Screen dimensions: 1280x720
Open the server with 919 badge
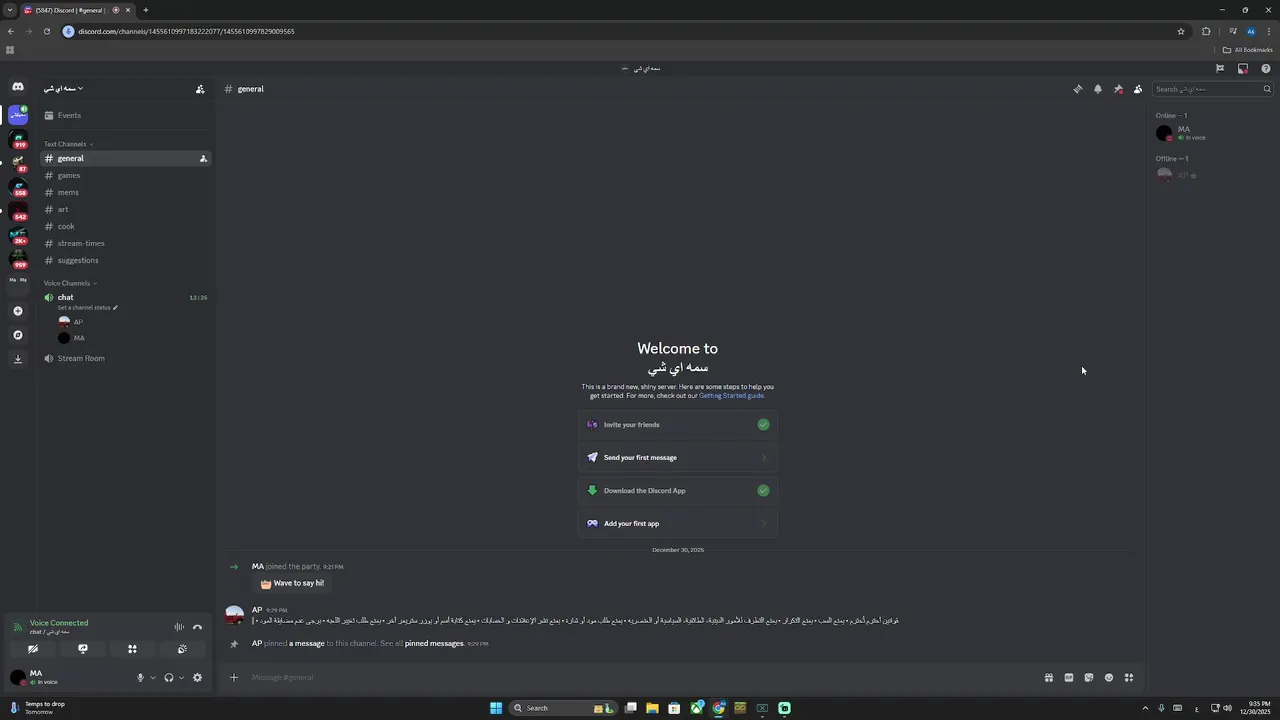pyautogui.click(x=18, y=139)
